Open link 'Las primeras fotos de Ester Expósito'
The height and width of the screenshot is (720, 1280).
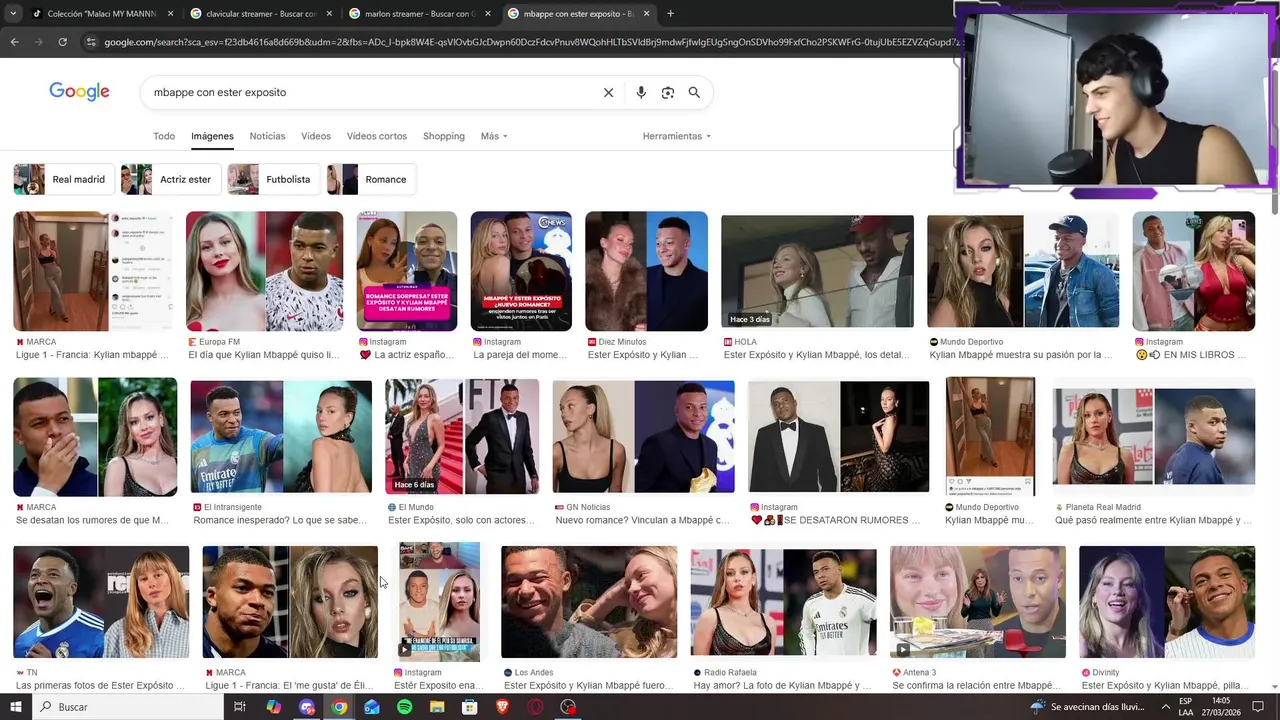100,686
